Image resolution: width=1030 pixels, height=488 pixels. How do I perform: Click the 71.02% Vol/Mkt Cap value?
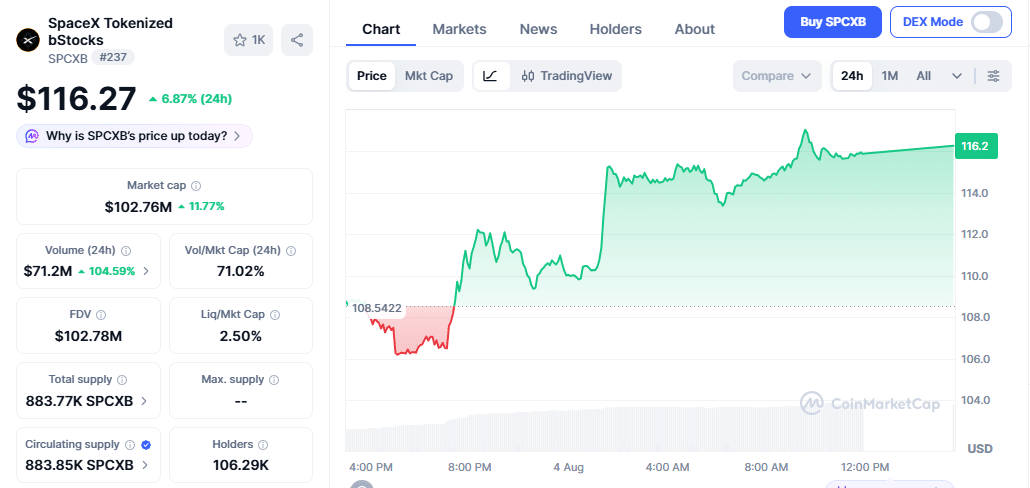pos(240,271)
